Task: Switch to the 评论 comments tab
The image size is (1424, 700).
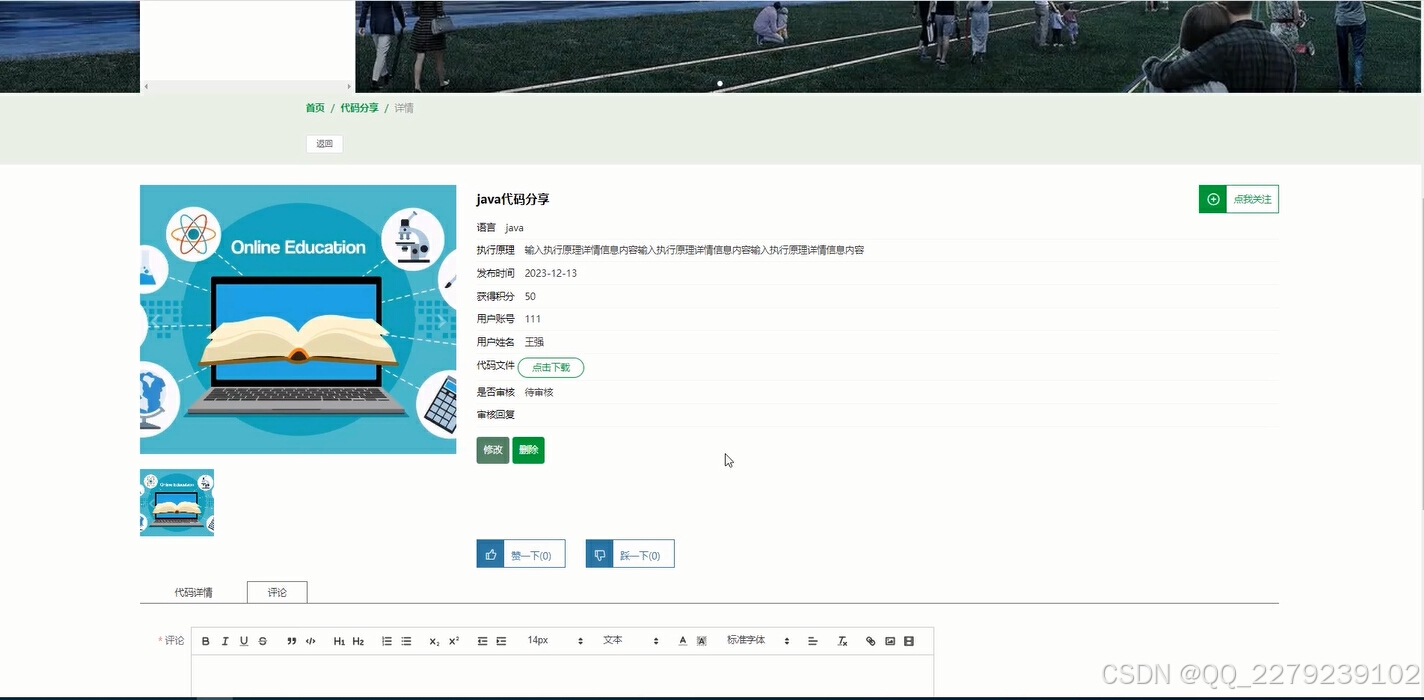Action: point(276,592)
